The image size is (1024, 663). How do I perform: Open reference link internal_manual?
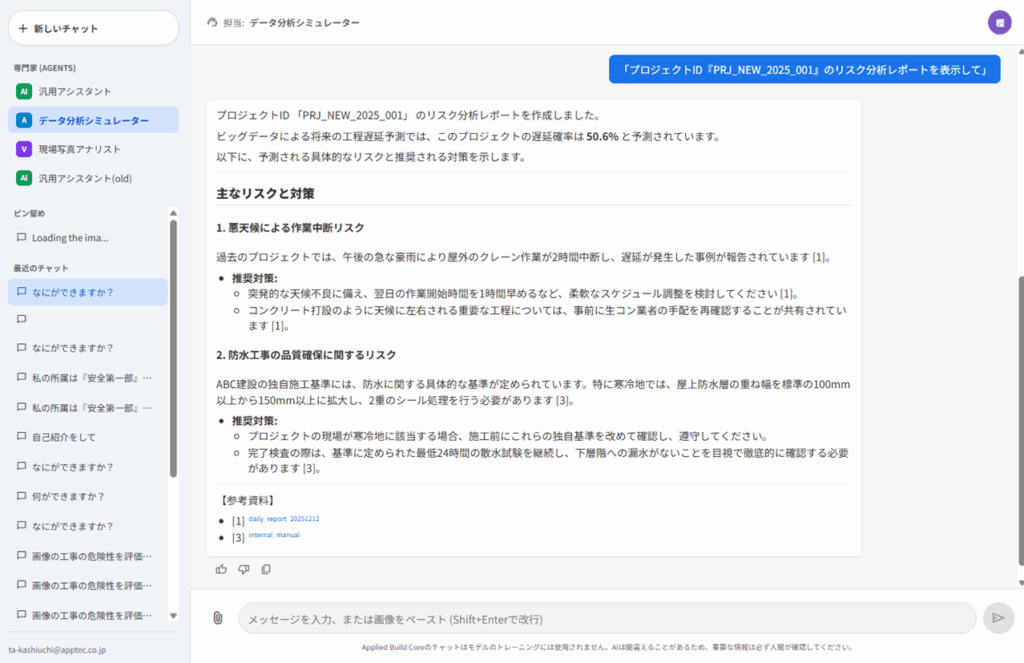coord(274,535)
